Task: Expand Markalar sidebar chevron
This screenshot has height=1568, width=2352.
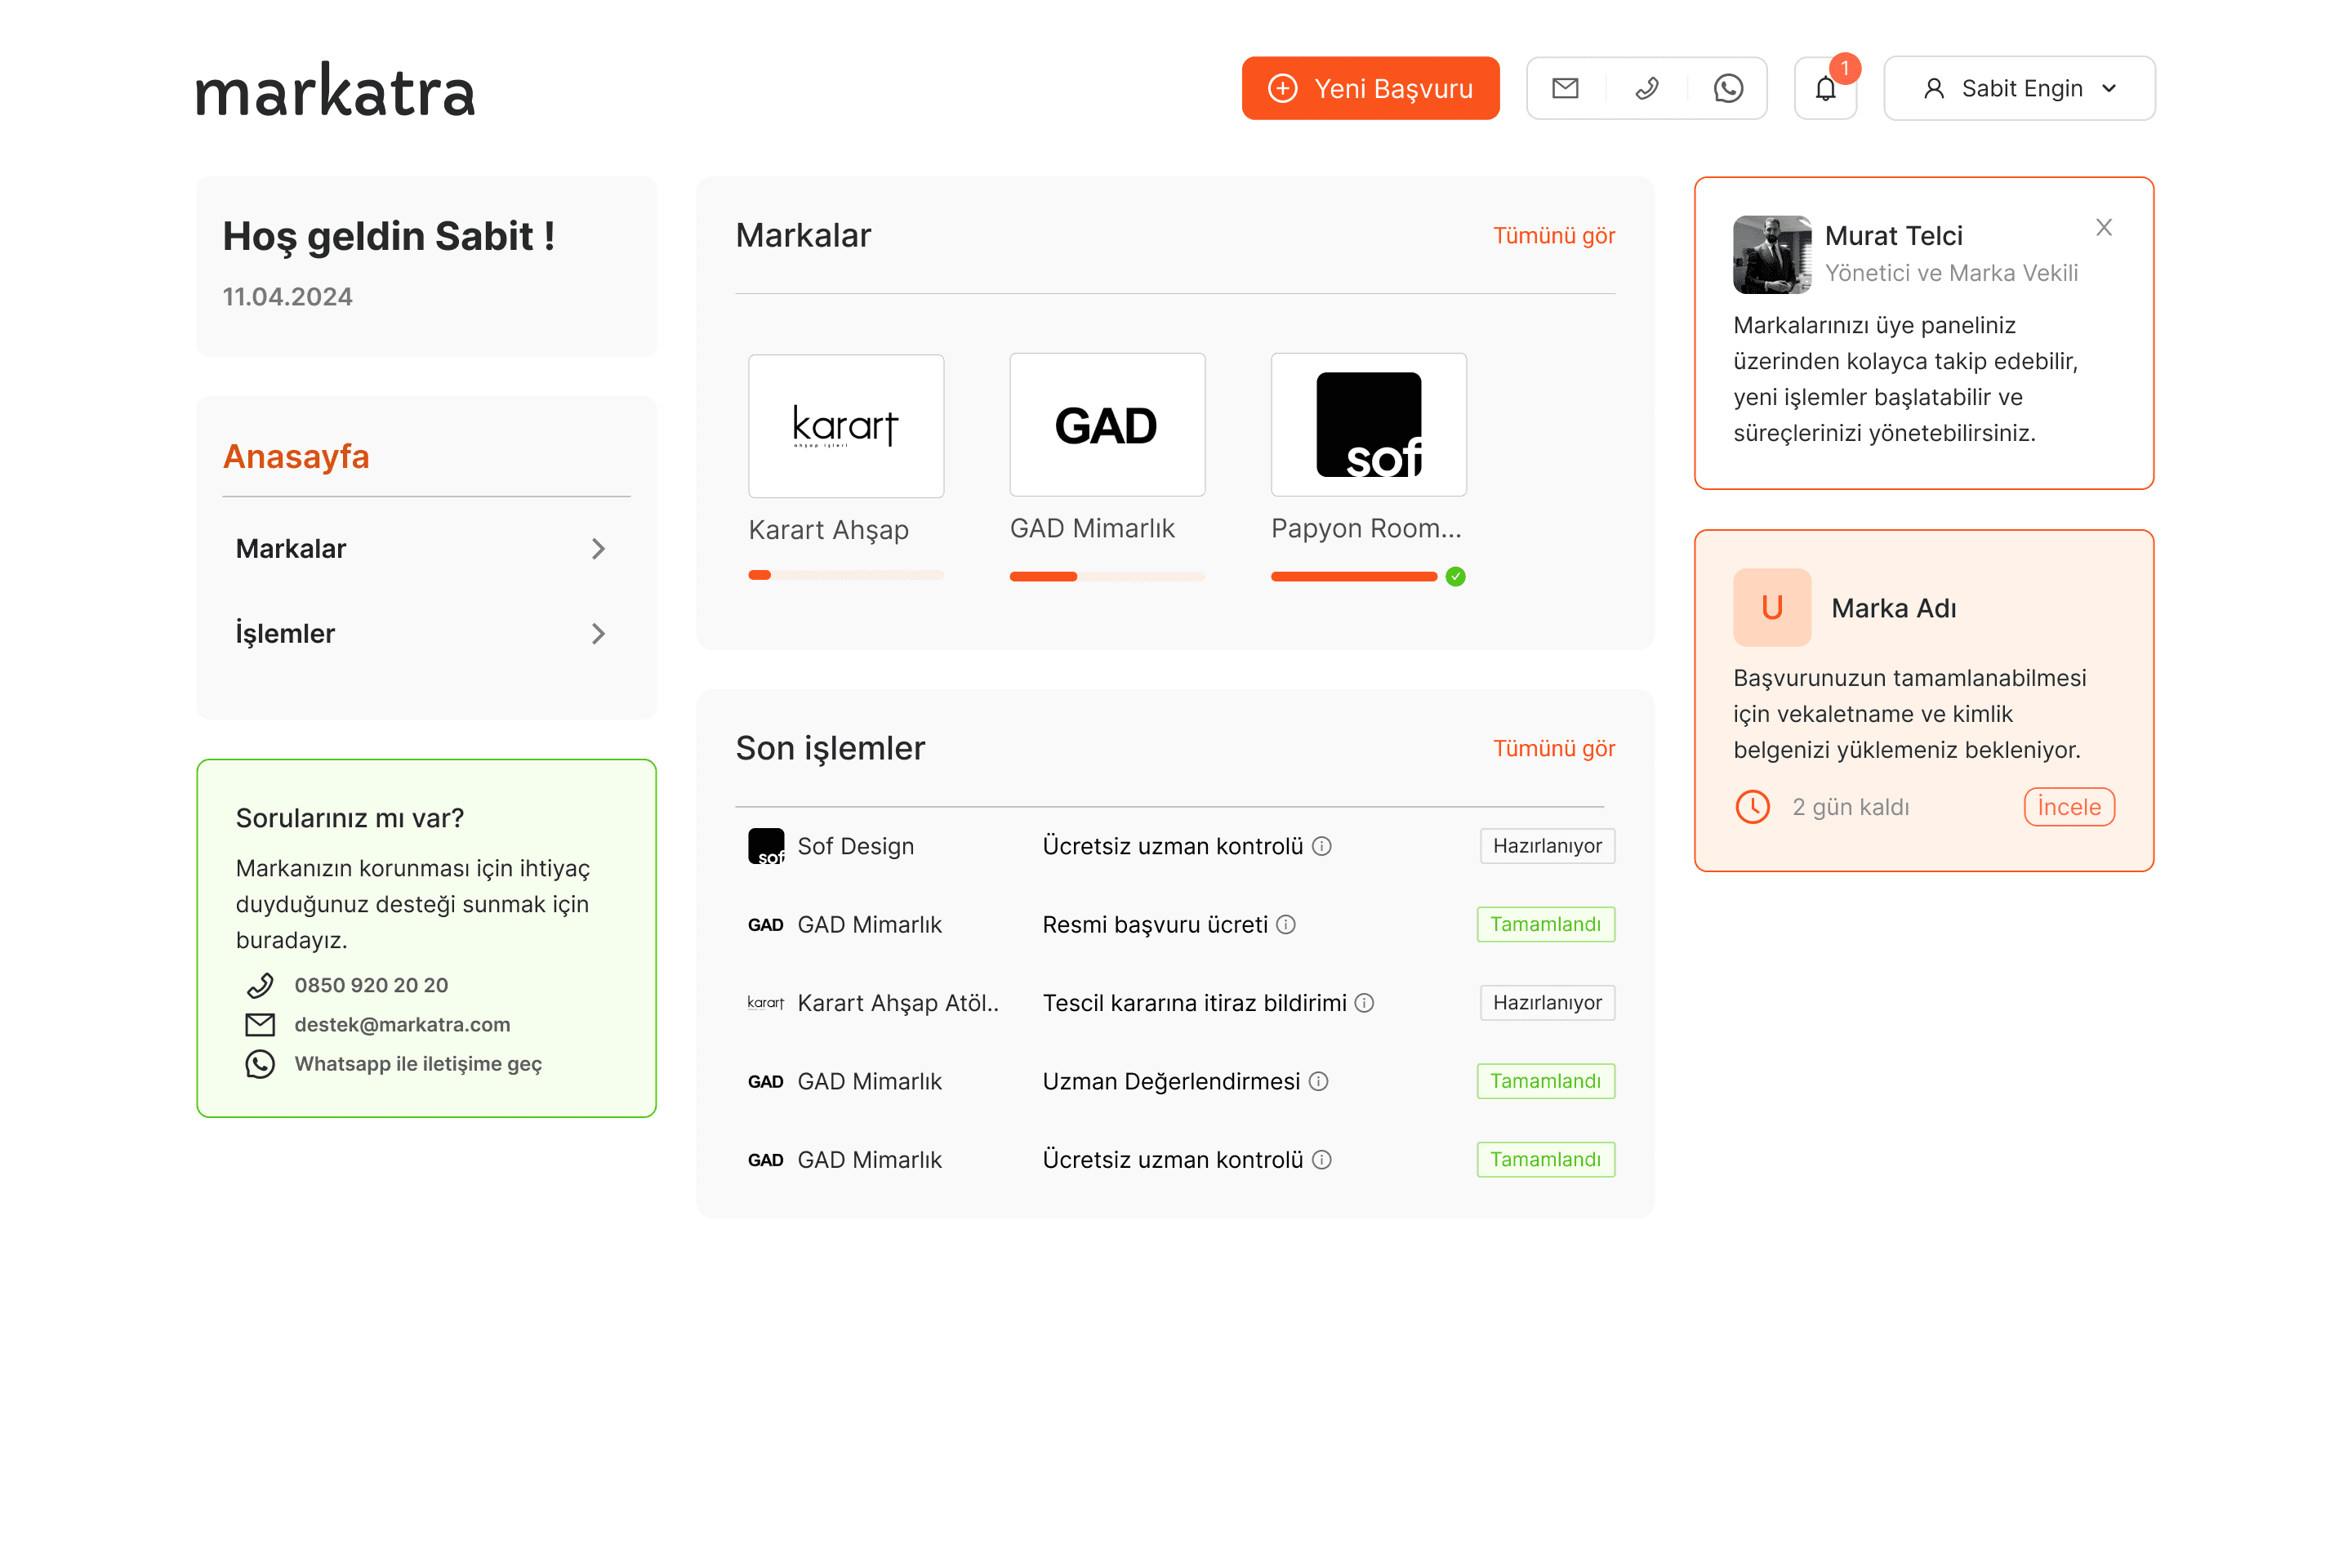Action: tap(598, 549)
